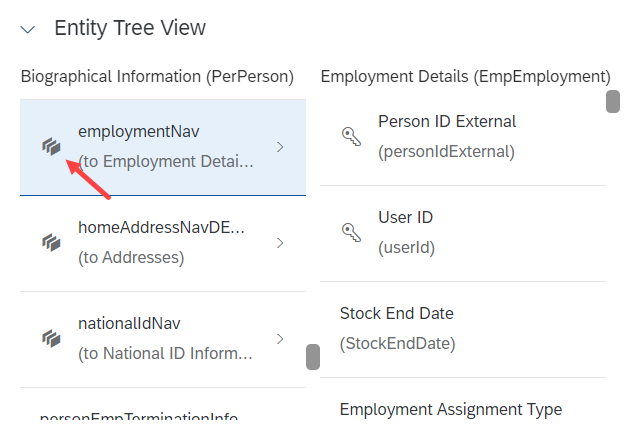Click the key icon beside Person ID External
The image size is (630, 443).
(351, 136)
